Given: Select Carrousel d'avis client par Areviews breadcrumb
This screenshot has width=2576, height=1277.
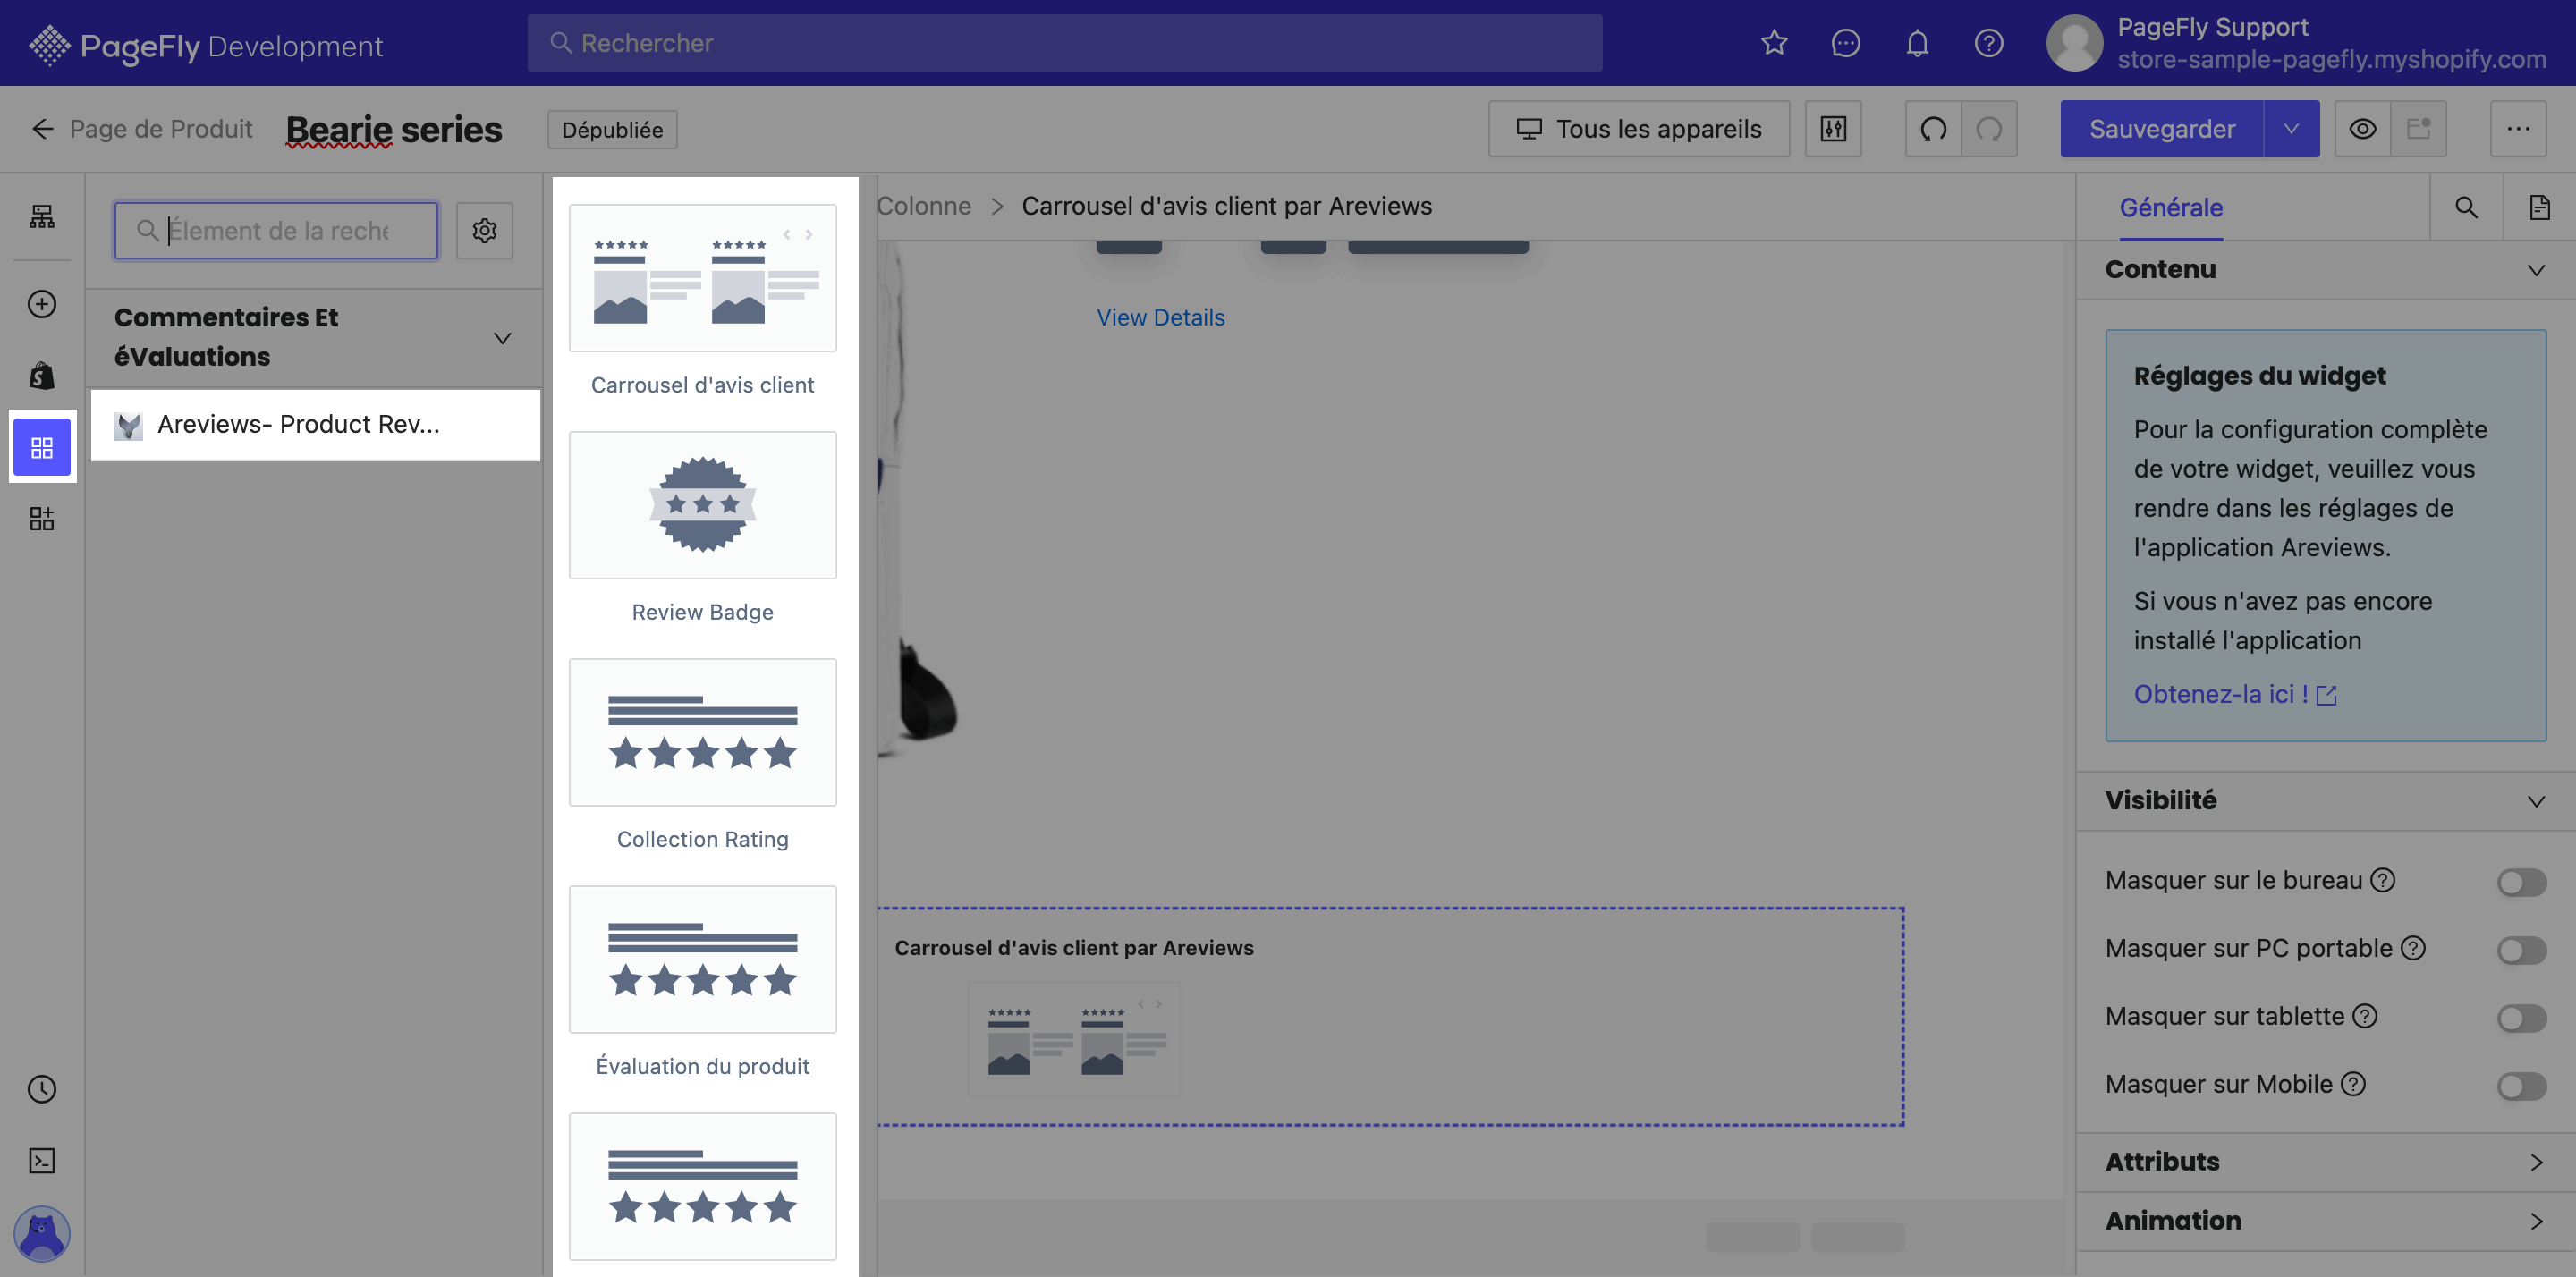Looking at the screenshot, I should (x=1226, y=206).
